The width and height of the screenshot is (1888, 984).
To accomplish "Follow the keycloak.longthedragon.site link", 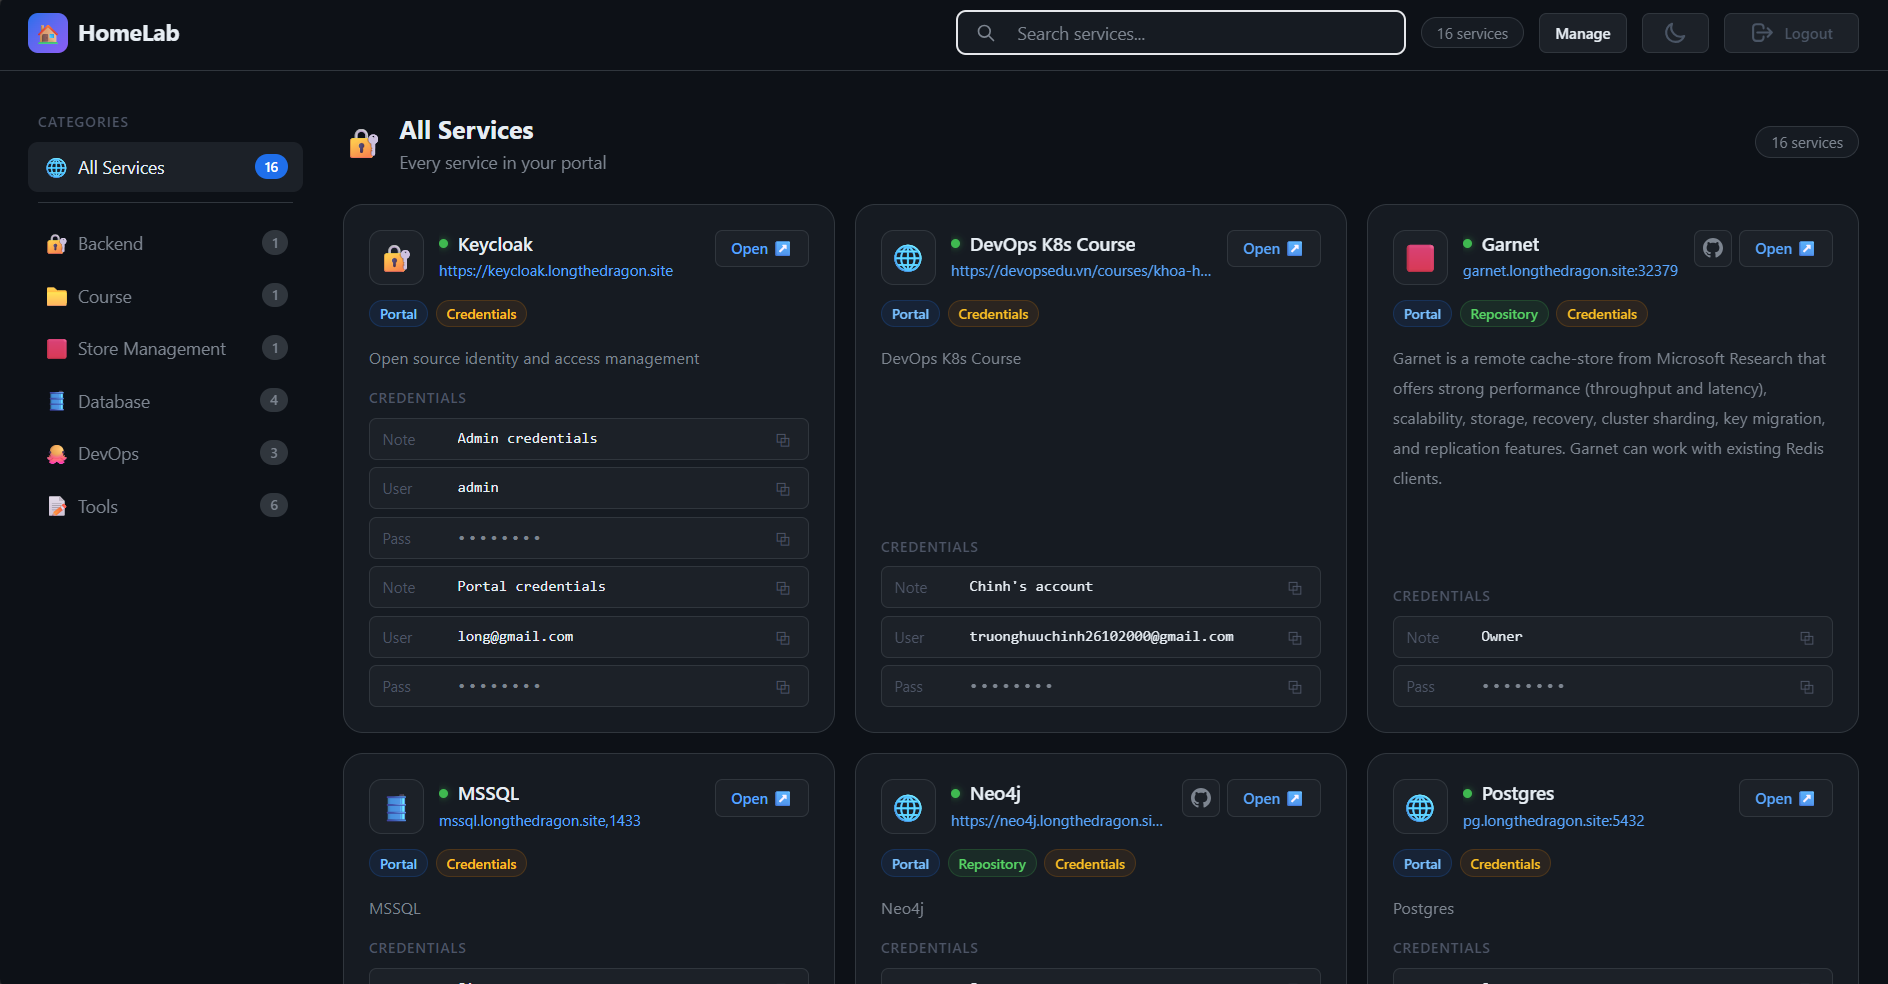I will [x=556, y=271].
